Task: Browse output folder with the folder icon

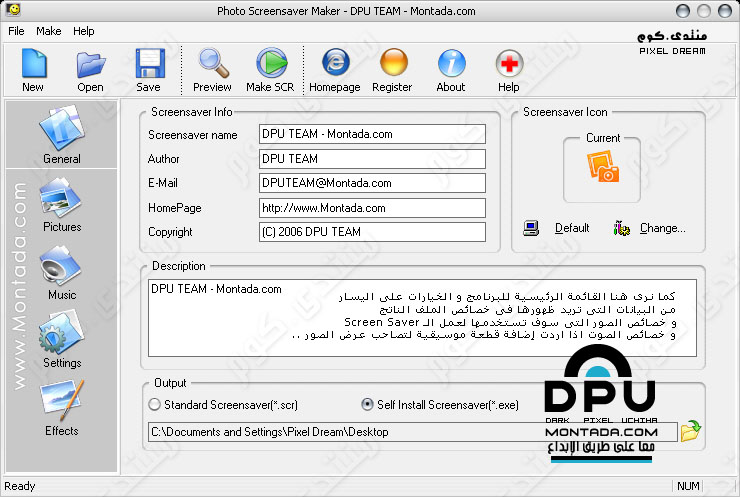Action: point(690,432)
